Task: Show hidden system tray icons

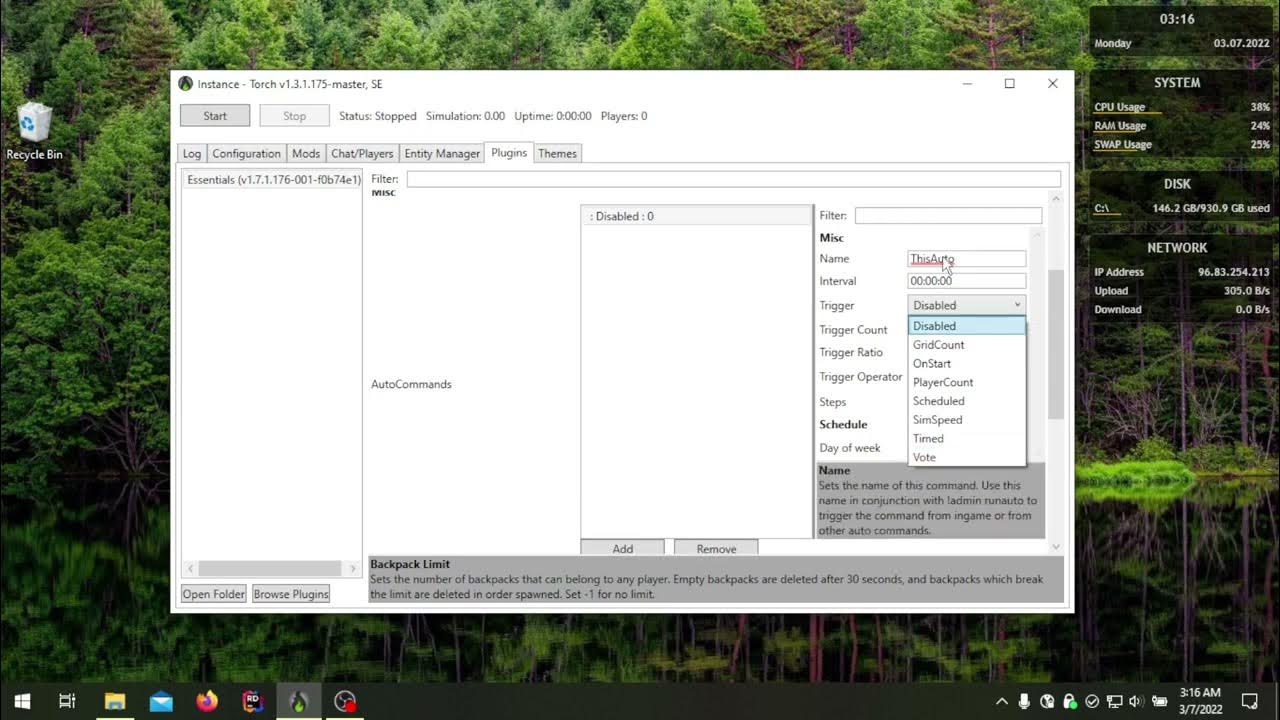Action: pyautogui.click(x=1002, y=701)
